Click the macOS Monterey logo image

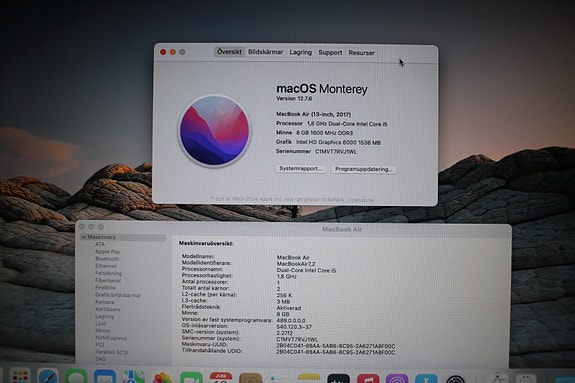click(x=215, y=131)
